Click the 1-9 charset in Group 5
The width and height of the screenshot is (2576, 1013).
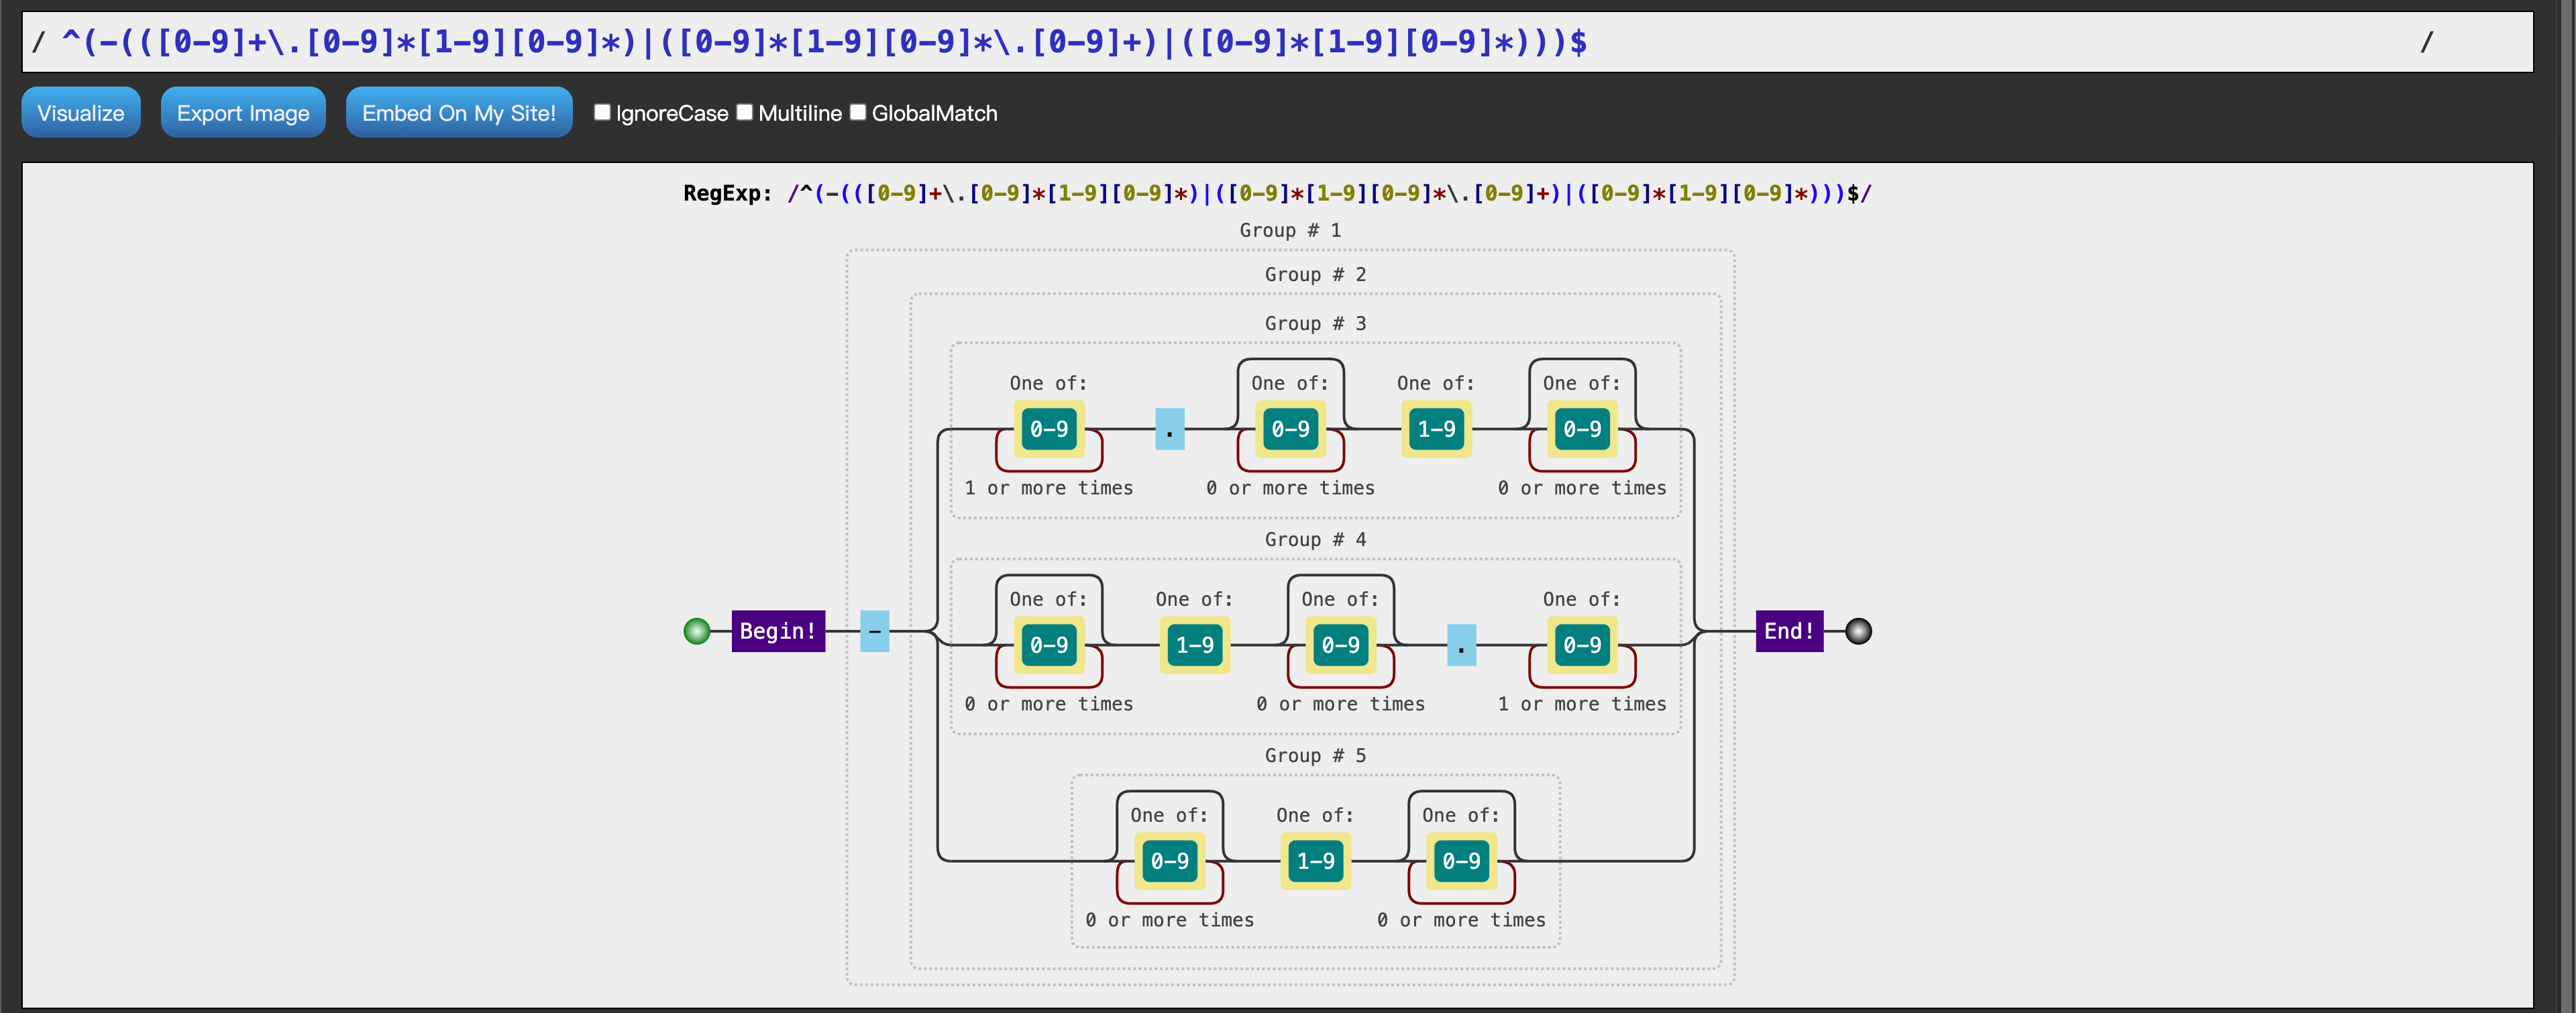[1315, 861]
